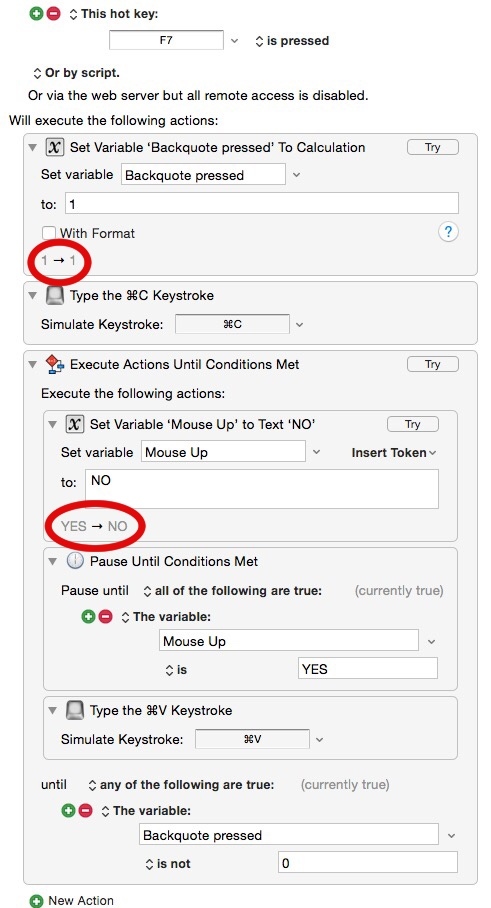This screenshot has height=908, width=491.
Task: Open dropdown arrow beside F7 hot key field
Action: (x=234, y=41)
